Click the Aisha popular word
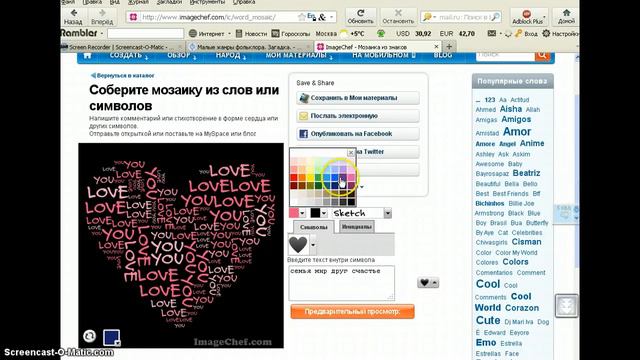640x360 pixels. coord(511,109)
